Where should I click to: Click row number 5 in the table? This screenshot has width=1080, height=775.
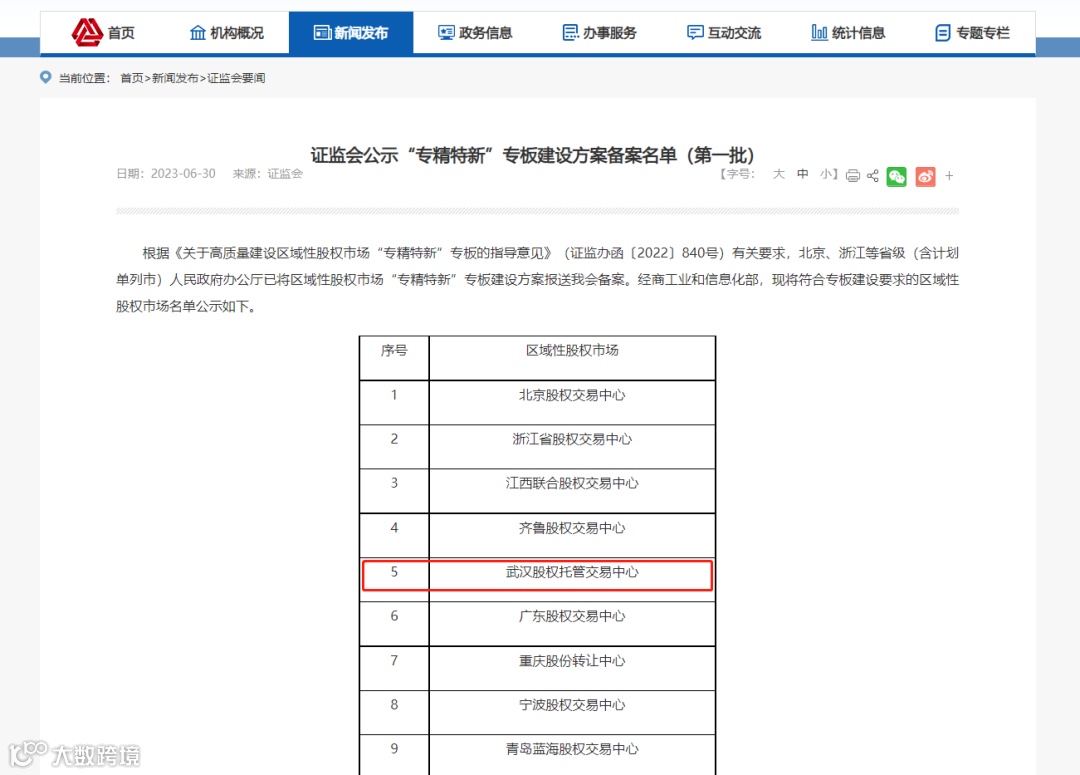click(394, 572)
